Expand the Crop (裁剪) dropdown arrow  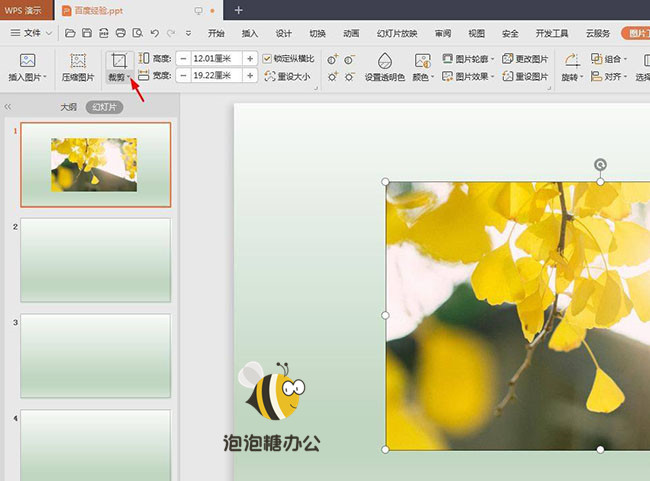(x=129, y=77)
